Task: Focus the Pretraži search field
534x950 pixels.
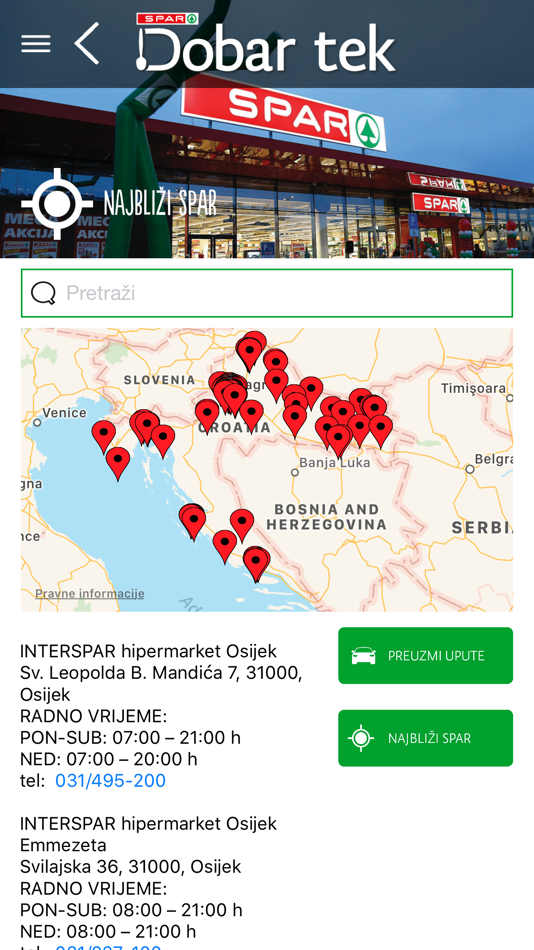Action: (267, 293)
